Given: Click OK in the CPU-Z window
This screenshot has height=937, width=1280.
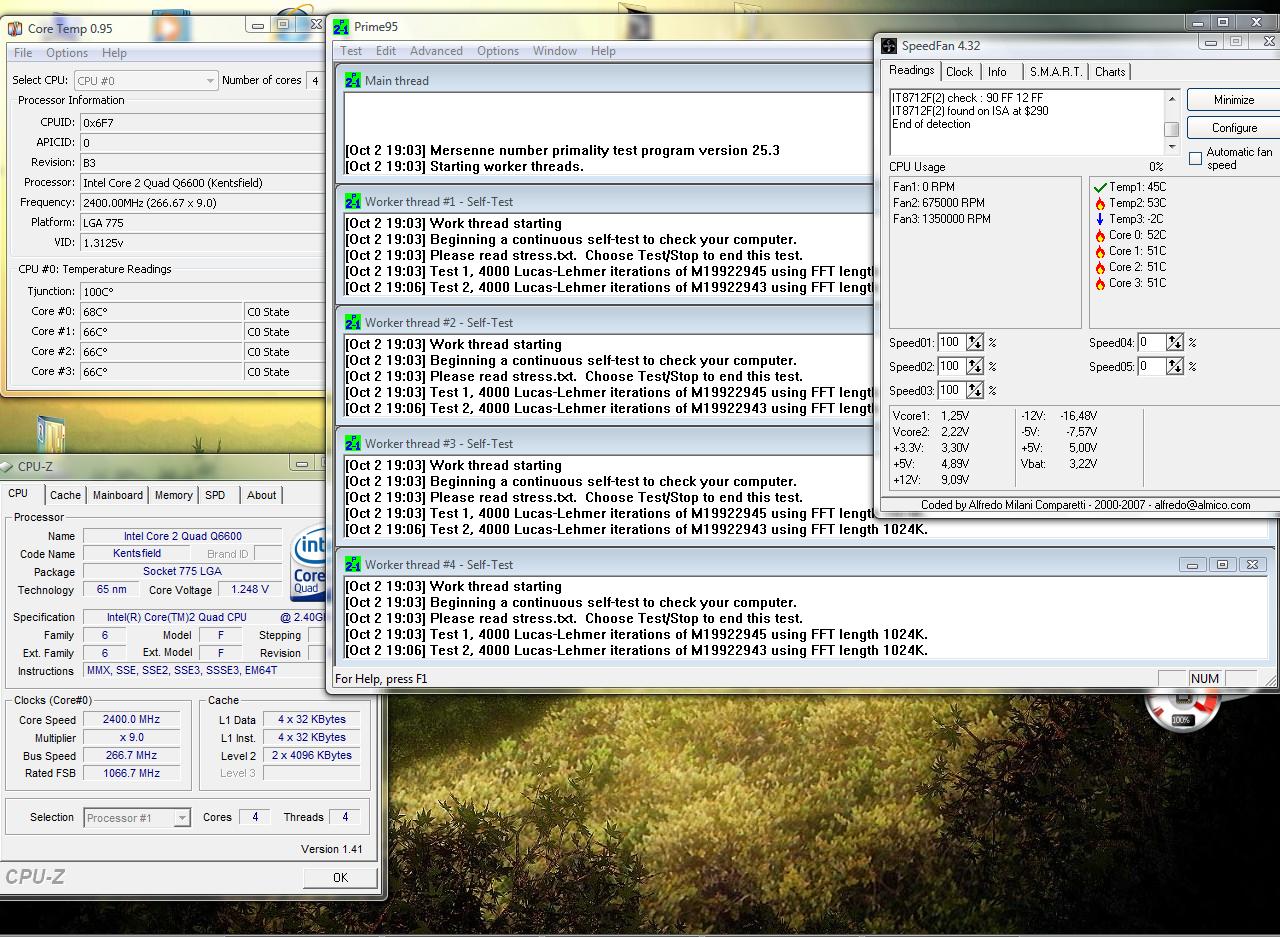Looking at the screenshot, I should coord(340,877).
